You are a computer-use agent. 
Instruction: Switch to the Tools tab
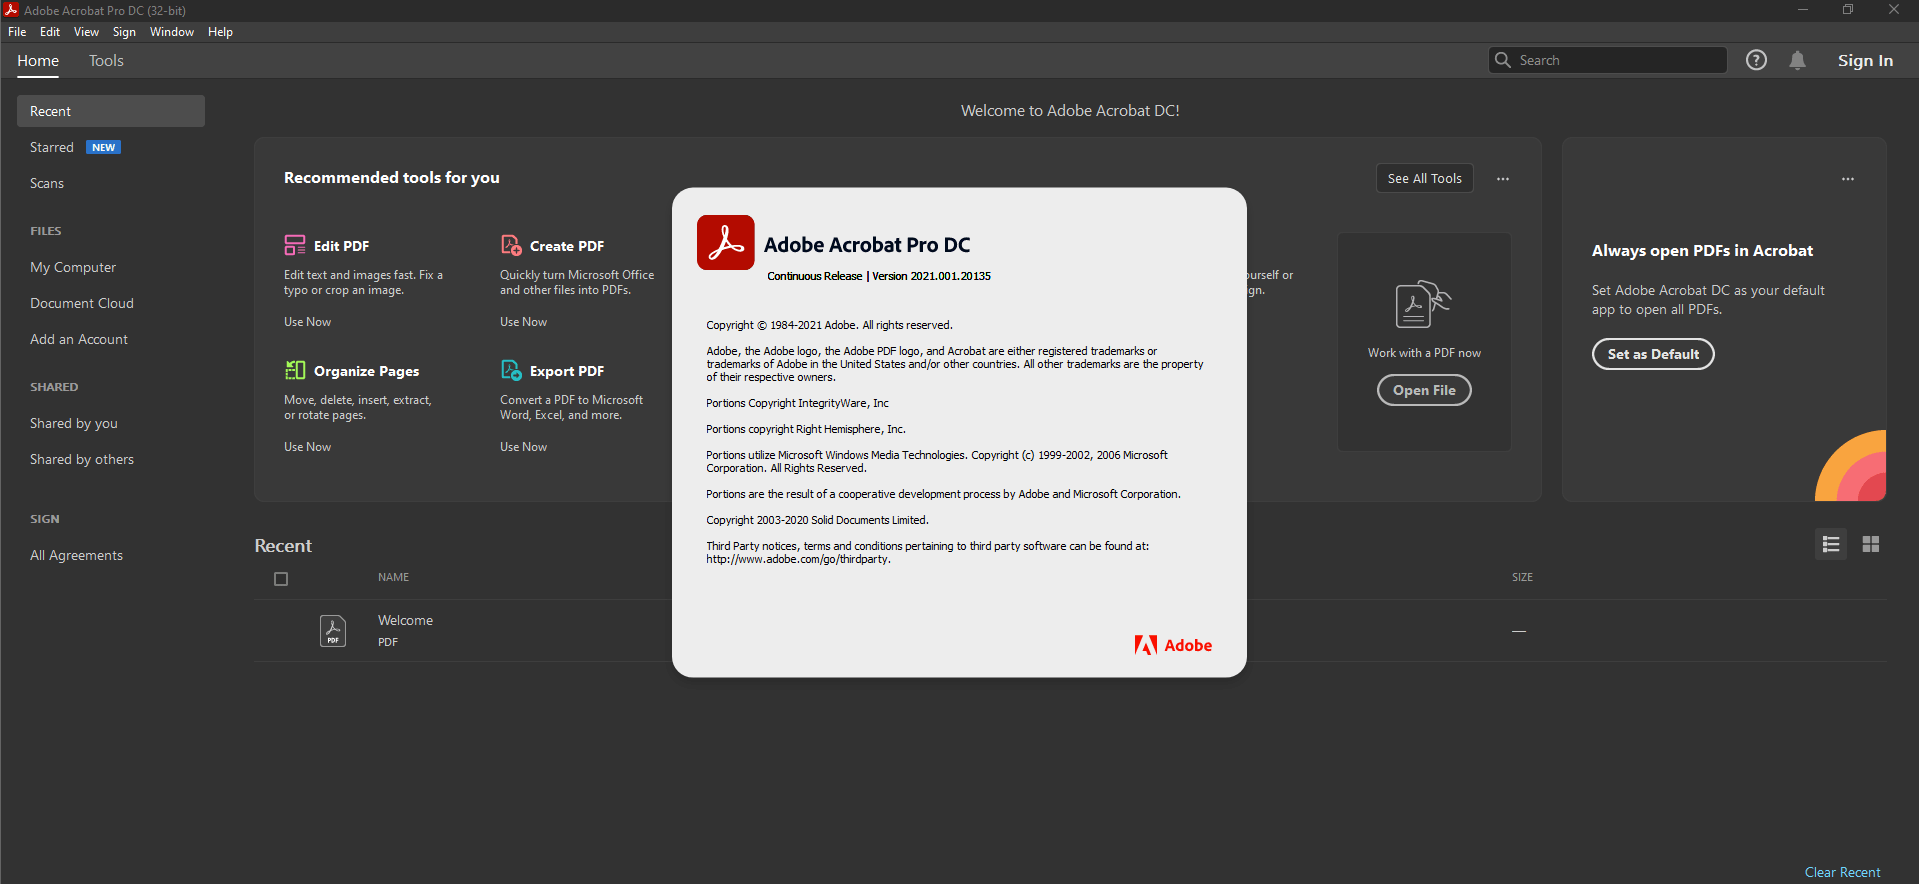[x=106, y=61]
